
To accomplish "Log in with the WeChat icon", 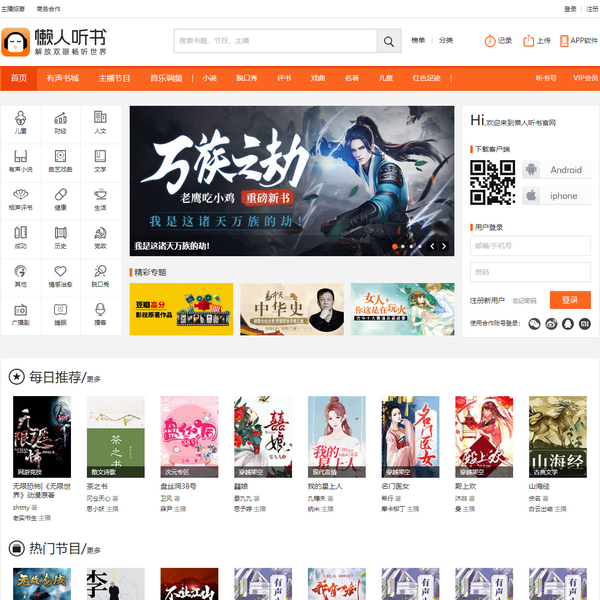I will point(534,323).
